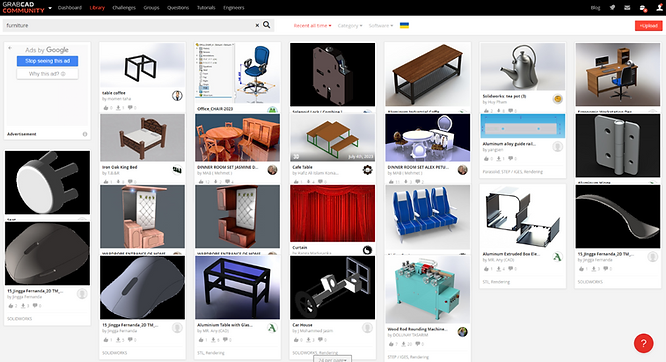Open the Recent all time sort dropdown

click(x=313, y=25)
